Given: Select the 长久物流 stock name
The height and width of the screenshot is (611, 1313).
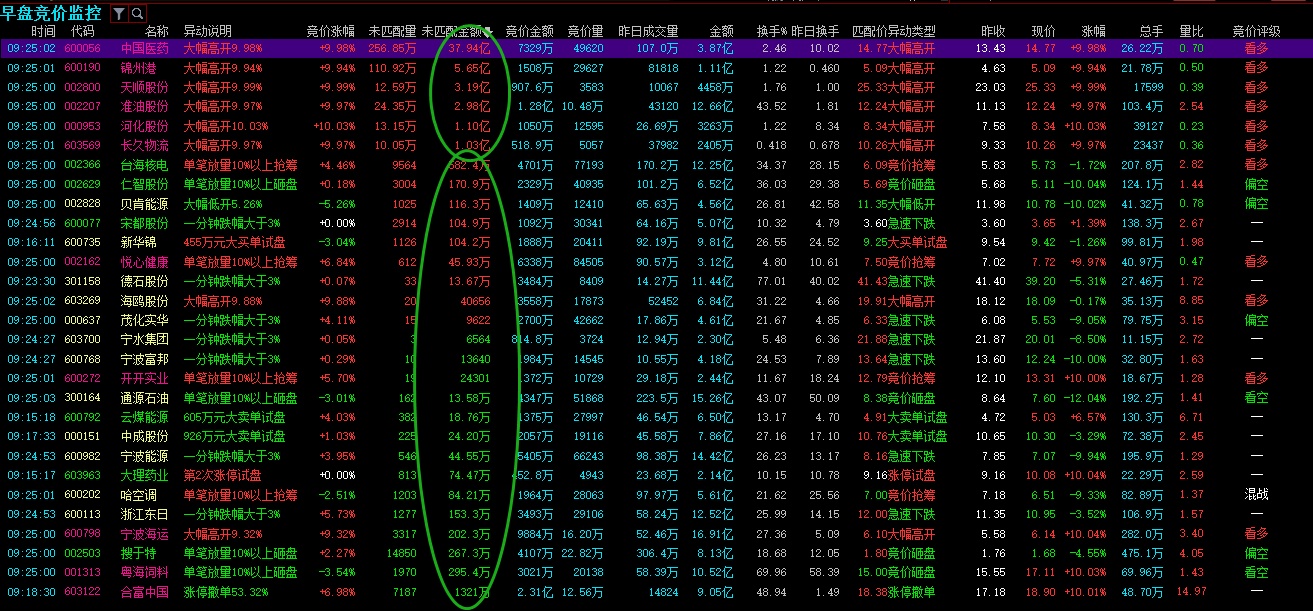Looking at the screenshot, I should pos(145,145).
